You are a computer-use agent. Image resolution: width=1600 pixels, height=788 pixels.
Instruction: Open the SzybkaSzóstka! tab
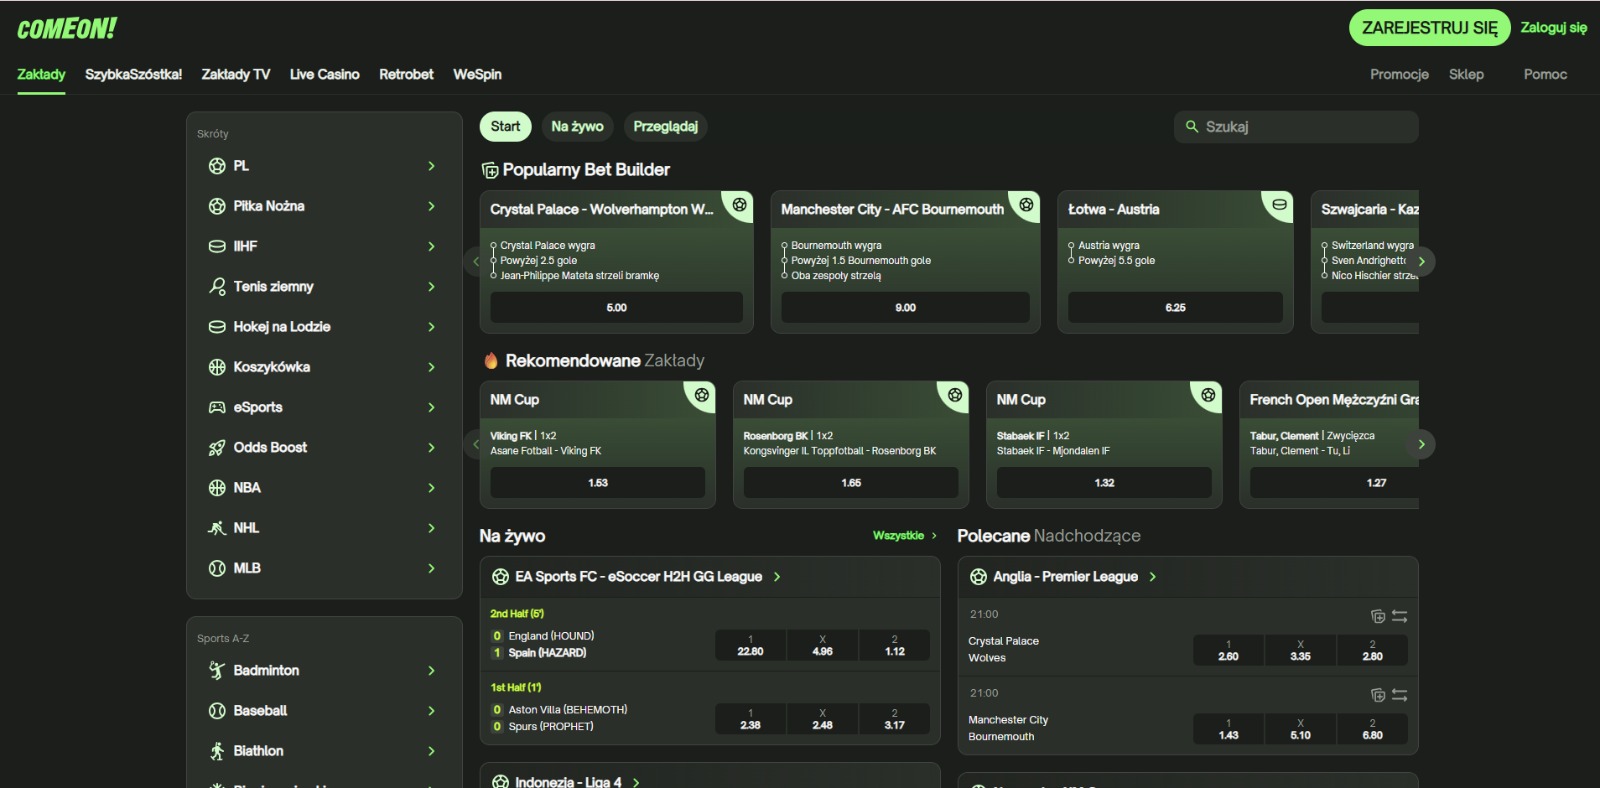133,74
